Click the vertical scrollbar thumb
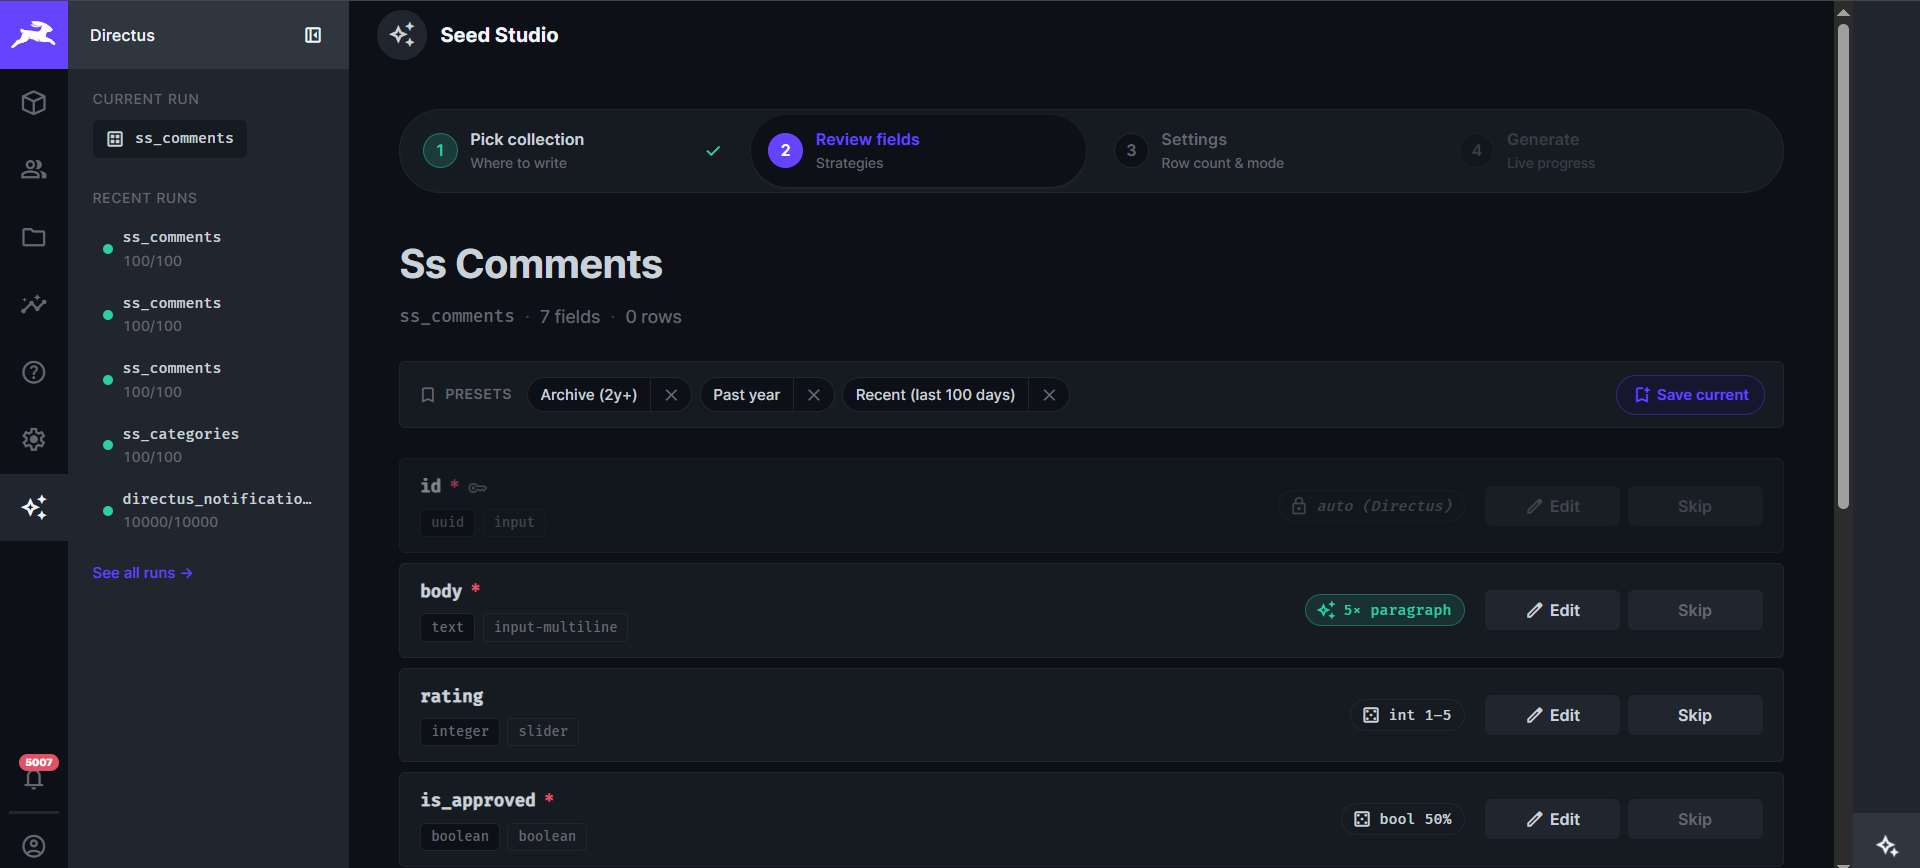 point(1843,265)
